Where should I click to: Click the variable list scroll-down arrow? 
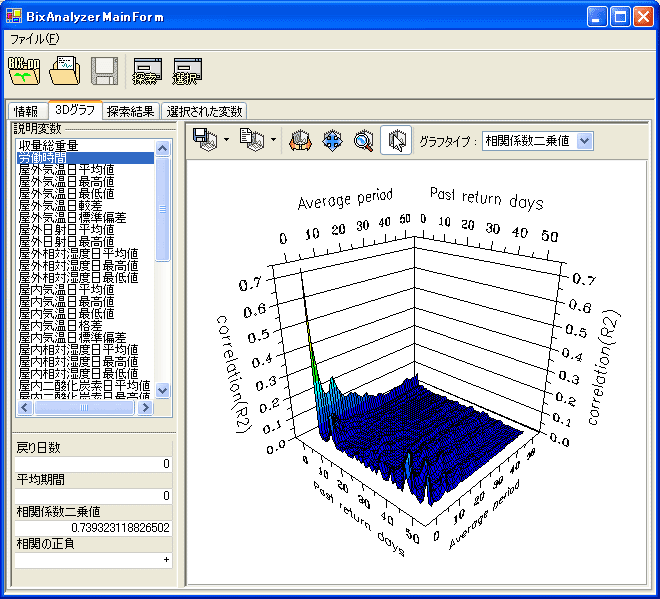click(x=164, y=391)
